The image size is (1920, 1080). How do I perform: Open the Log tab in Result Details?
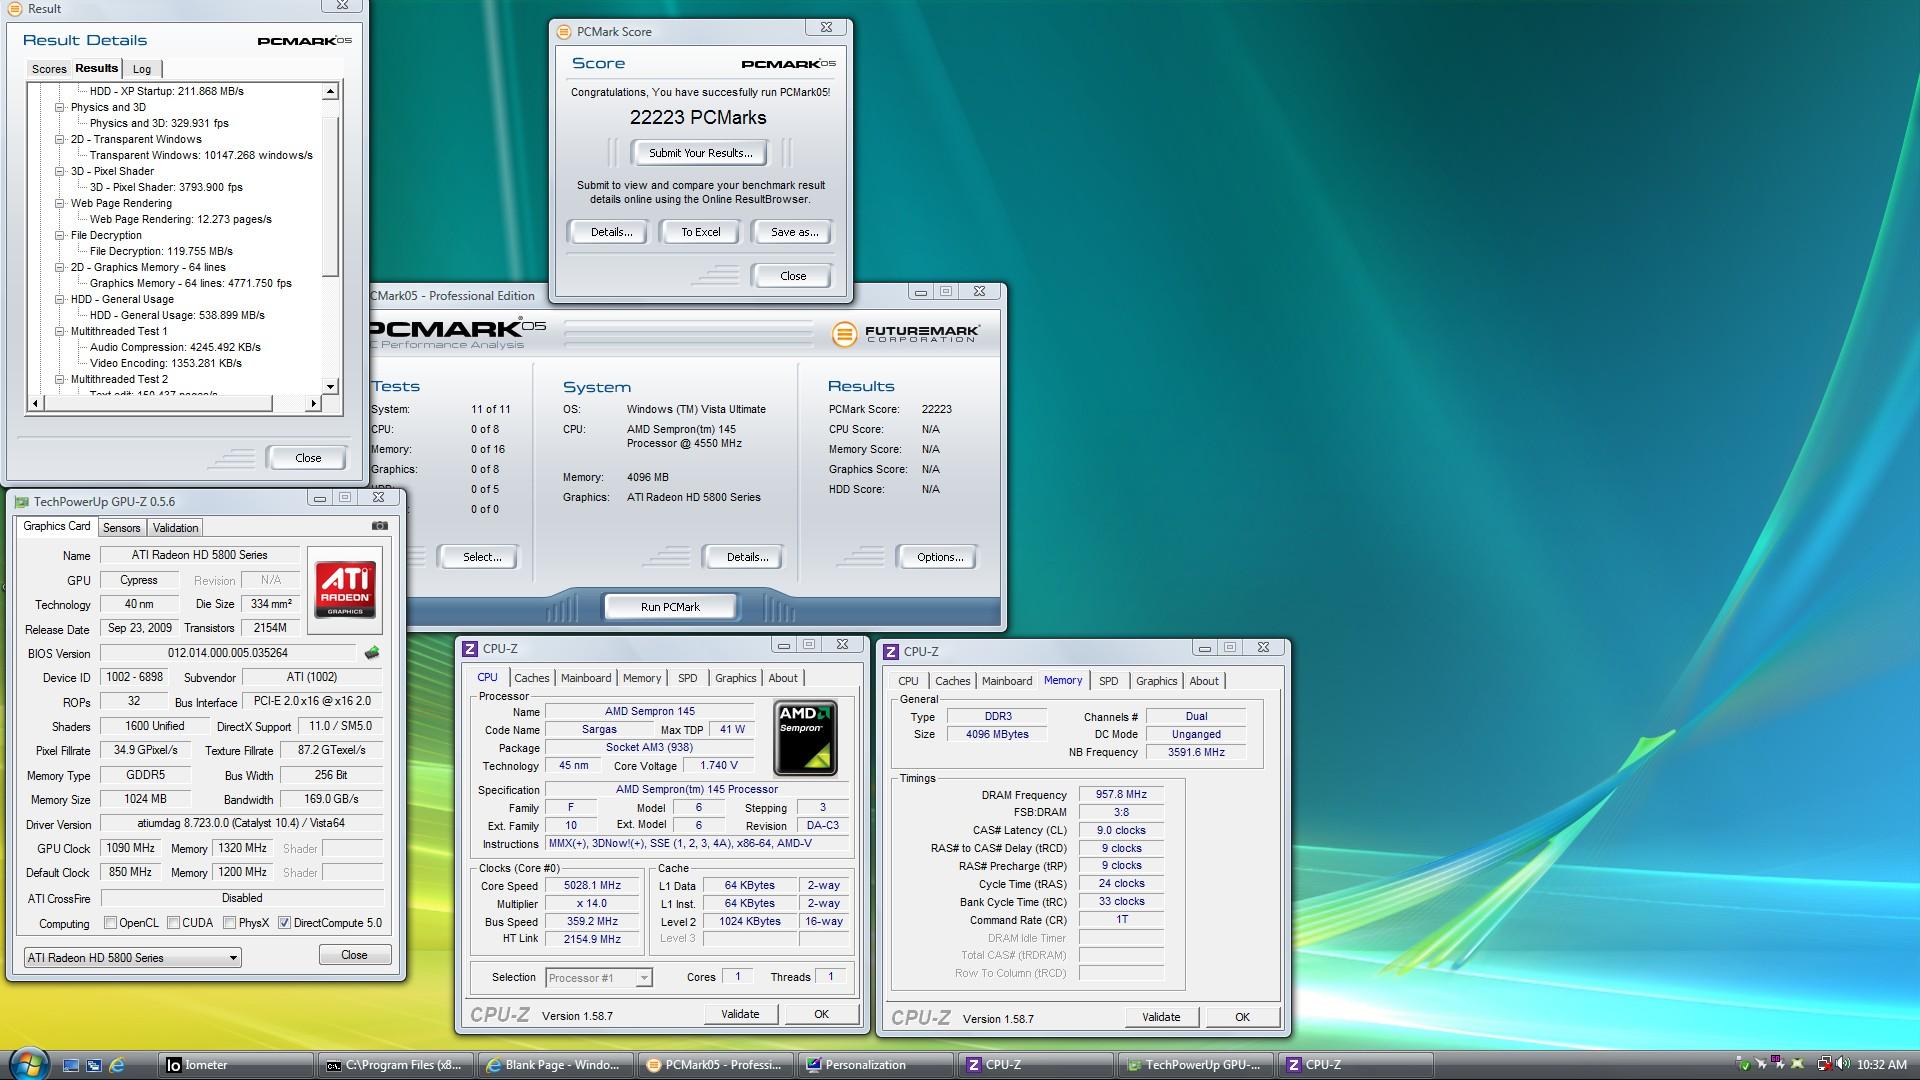142,69
